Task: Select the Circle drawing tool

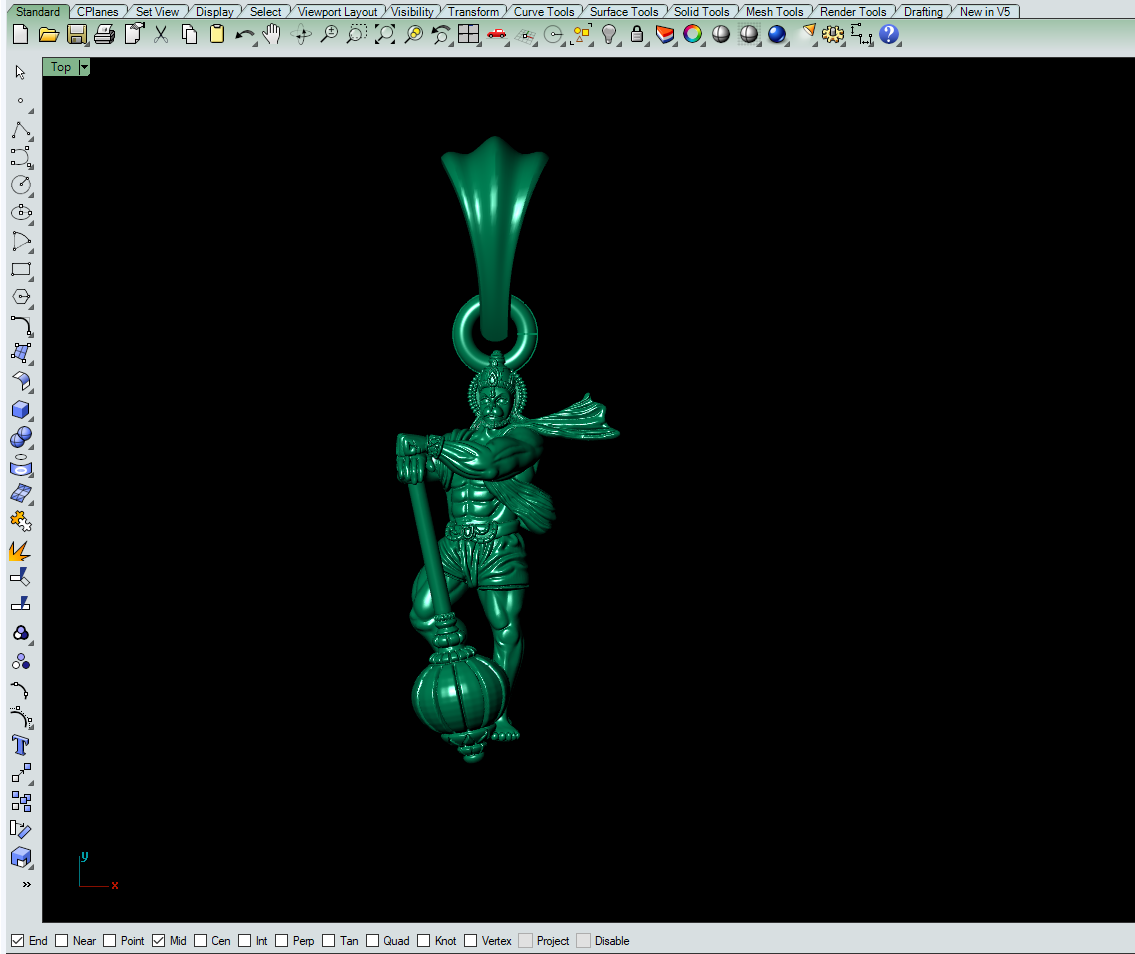Action: pos(20,185)
